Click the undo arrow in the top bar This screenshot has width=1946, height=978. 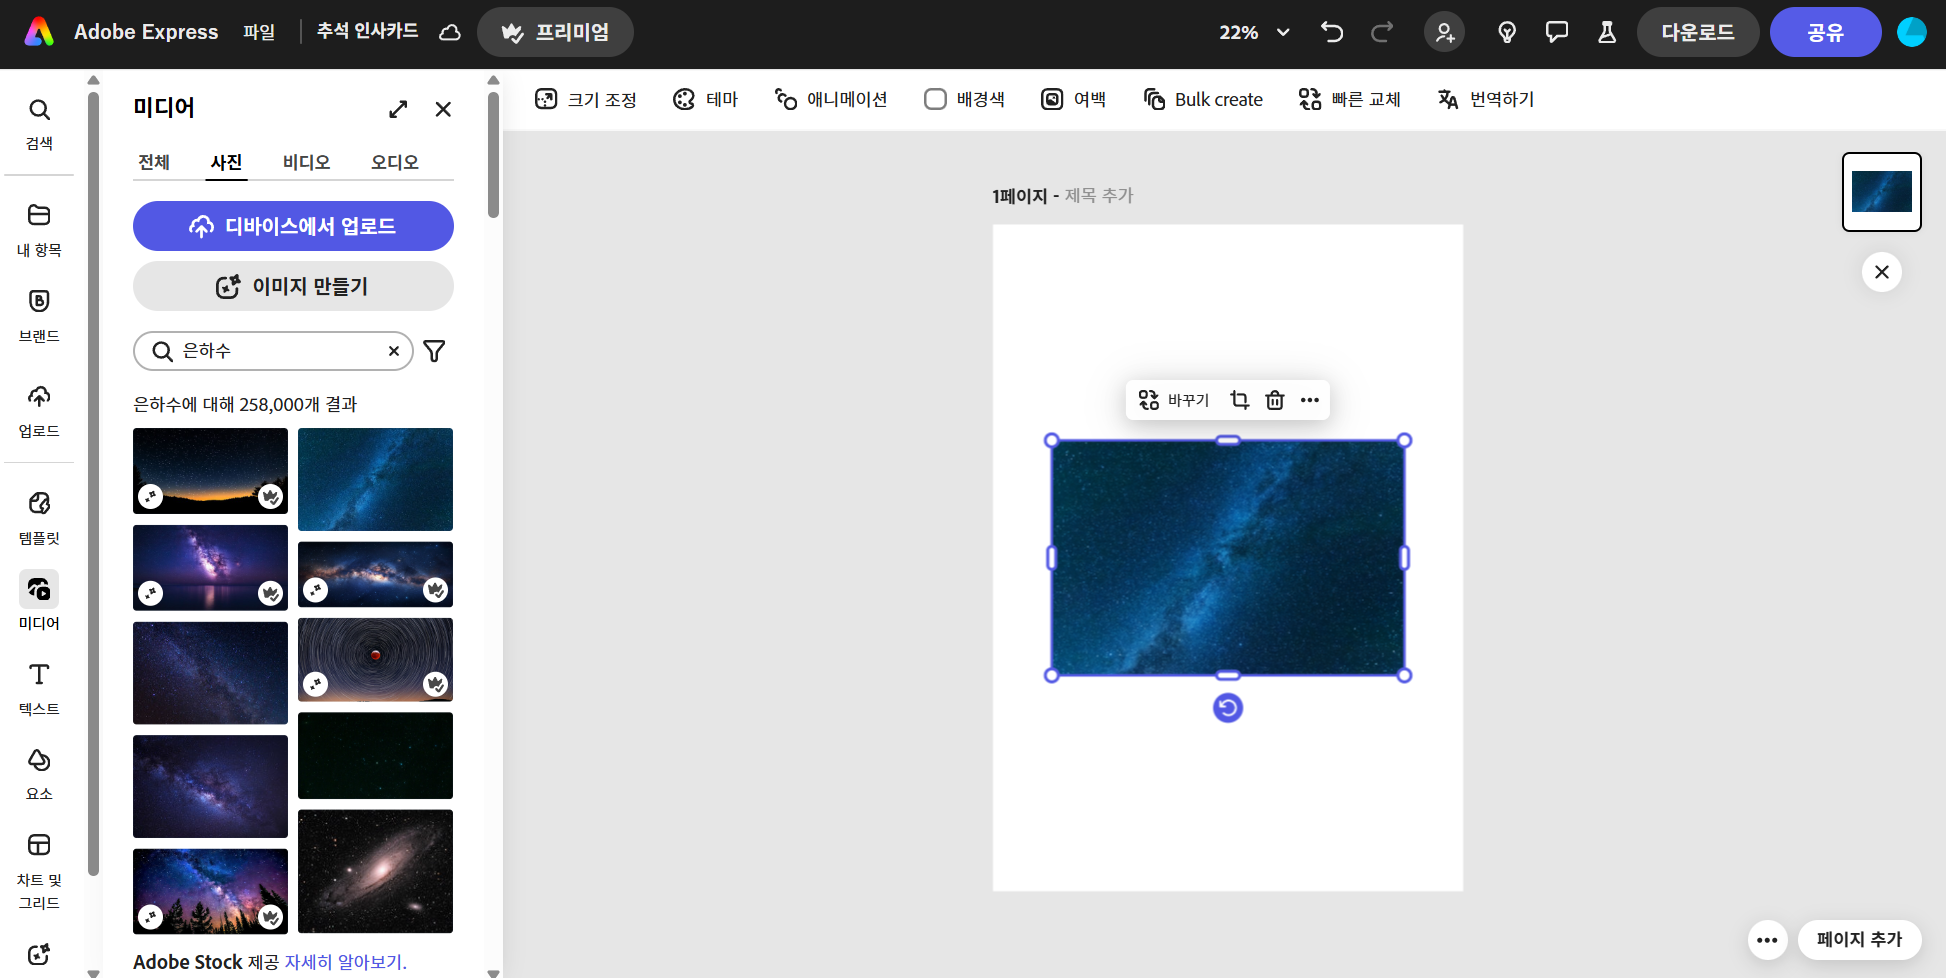pos(1331,32)
